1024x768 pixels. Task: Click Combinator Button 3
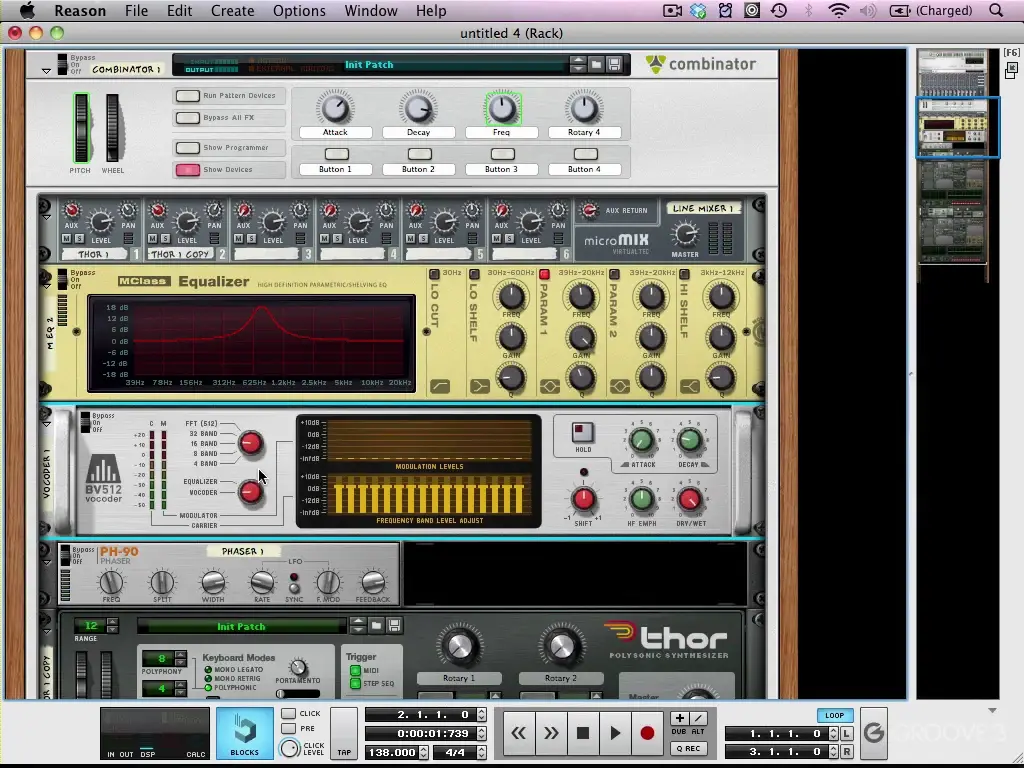502,154
